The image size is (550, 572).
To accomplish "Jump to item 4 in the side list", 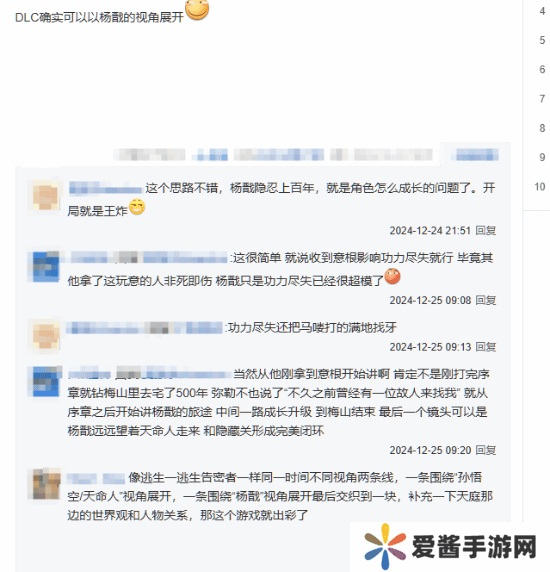I will coord(542,11).
